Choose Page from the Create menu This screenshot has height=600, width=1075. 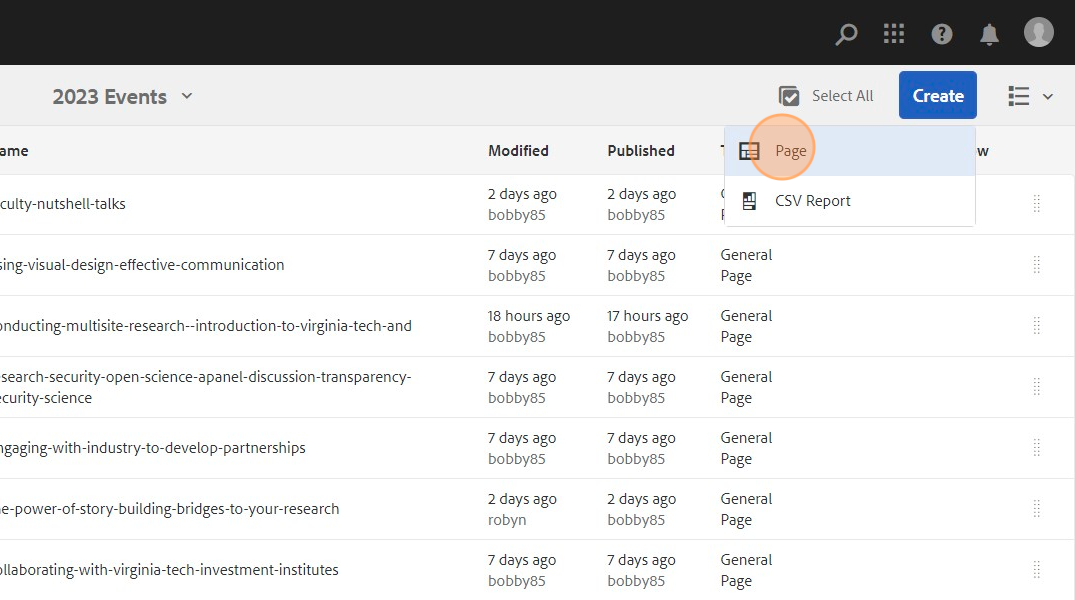pos(849,151)
